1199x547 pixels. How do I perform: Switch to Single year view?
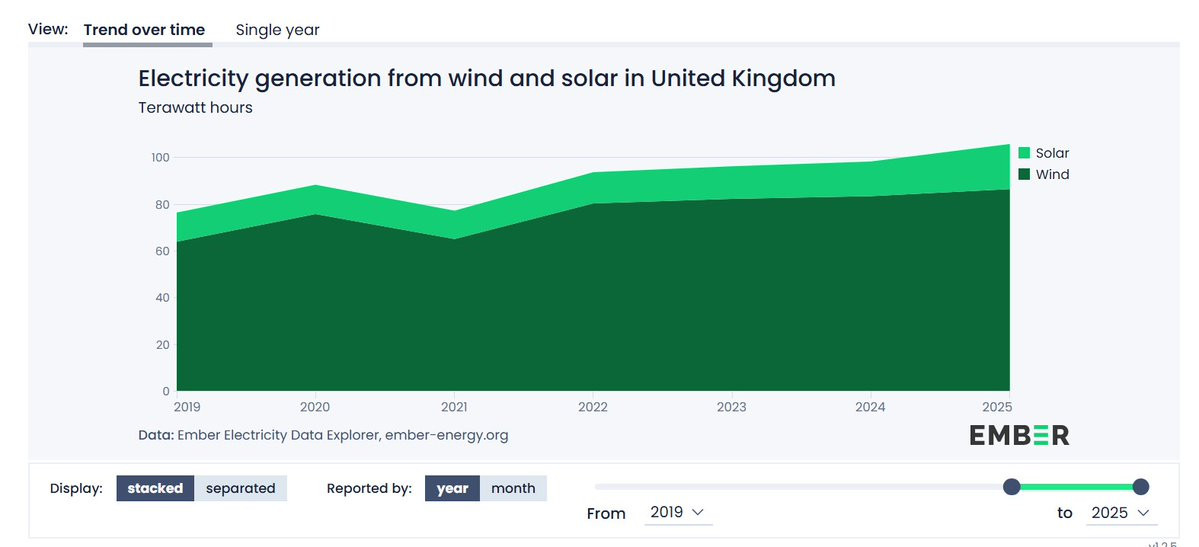(x=277, y=30)
